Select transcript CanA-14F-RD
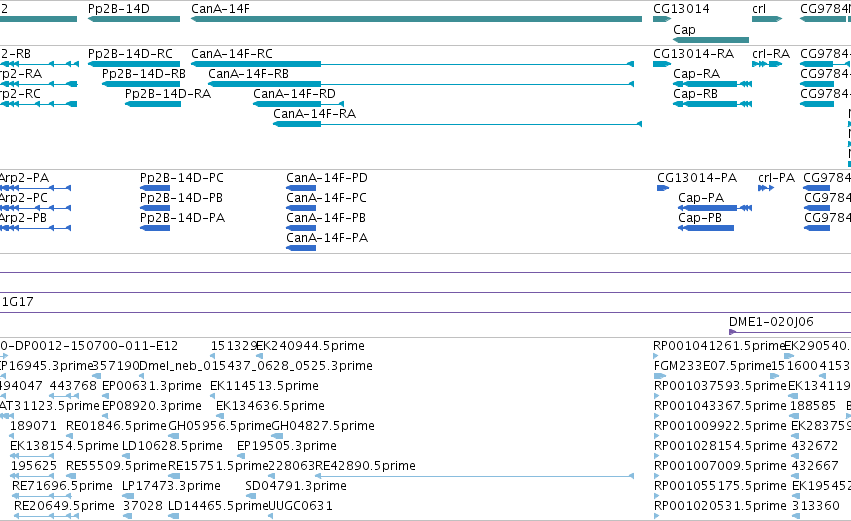 click(x=299, y=104)
